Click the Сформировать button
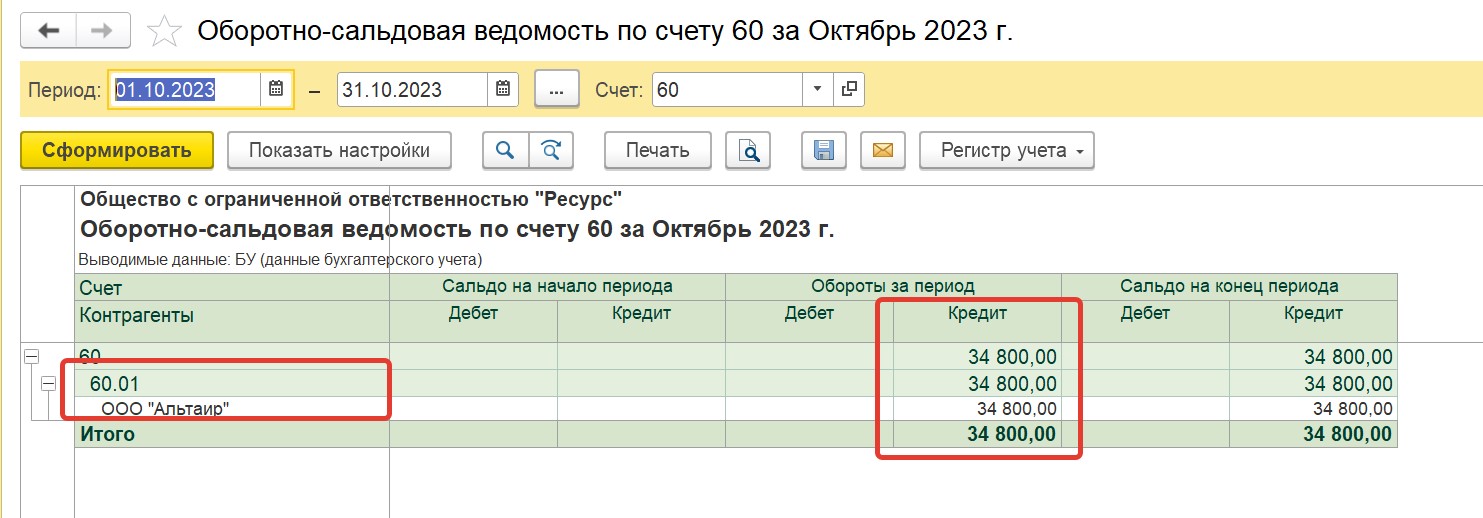Screen dimensions: 1483x518 coord(117,150)
